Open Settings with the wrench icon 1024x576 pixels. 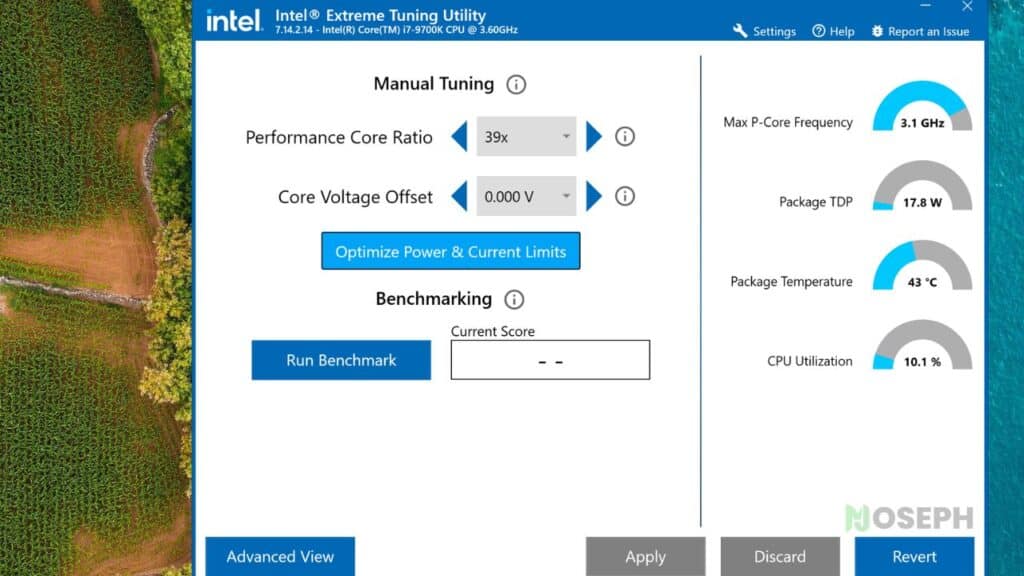764,31
